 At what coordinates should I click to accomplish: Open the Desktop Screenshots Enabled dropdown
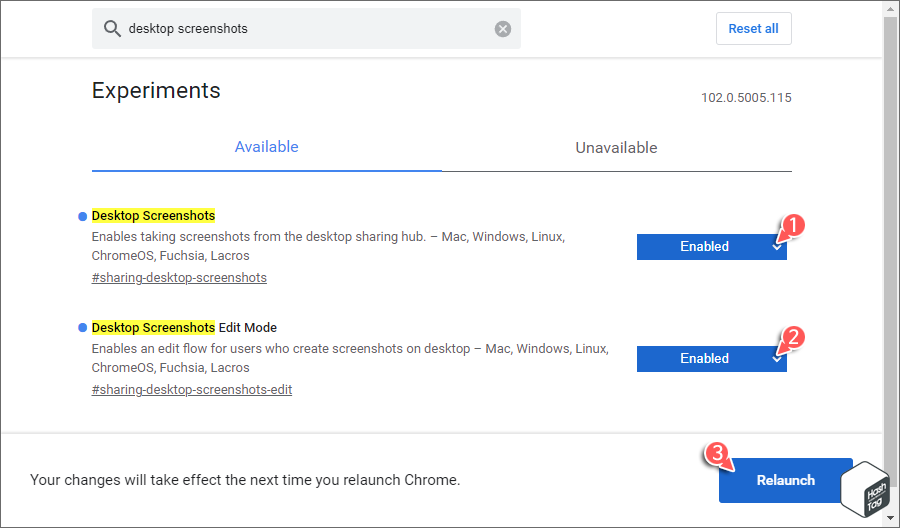coord(711,247)
